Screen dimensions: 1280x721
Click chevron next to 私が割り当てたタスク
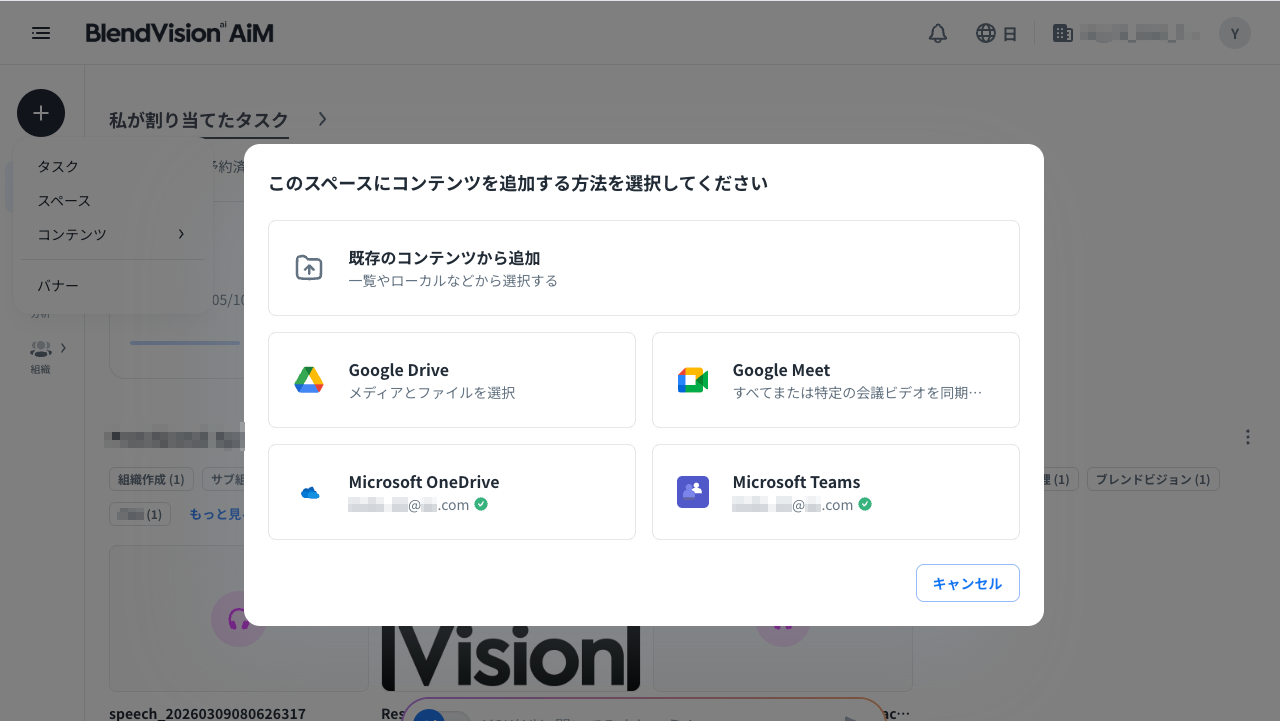click(x=322, y=119)
